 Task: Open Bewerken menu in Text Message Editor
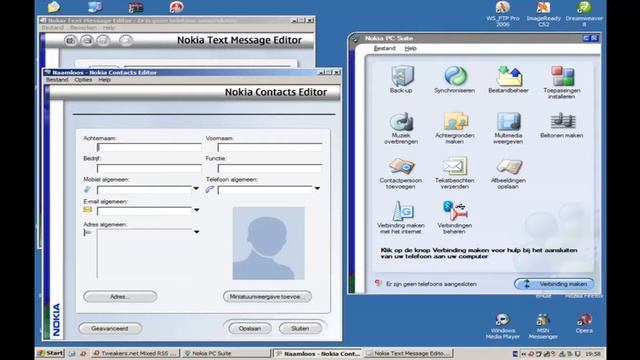pyautogui.click(x=83, y=28)
